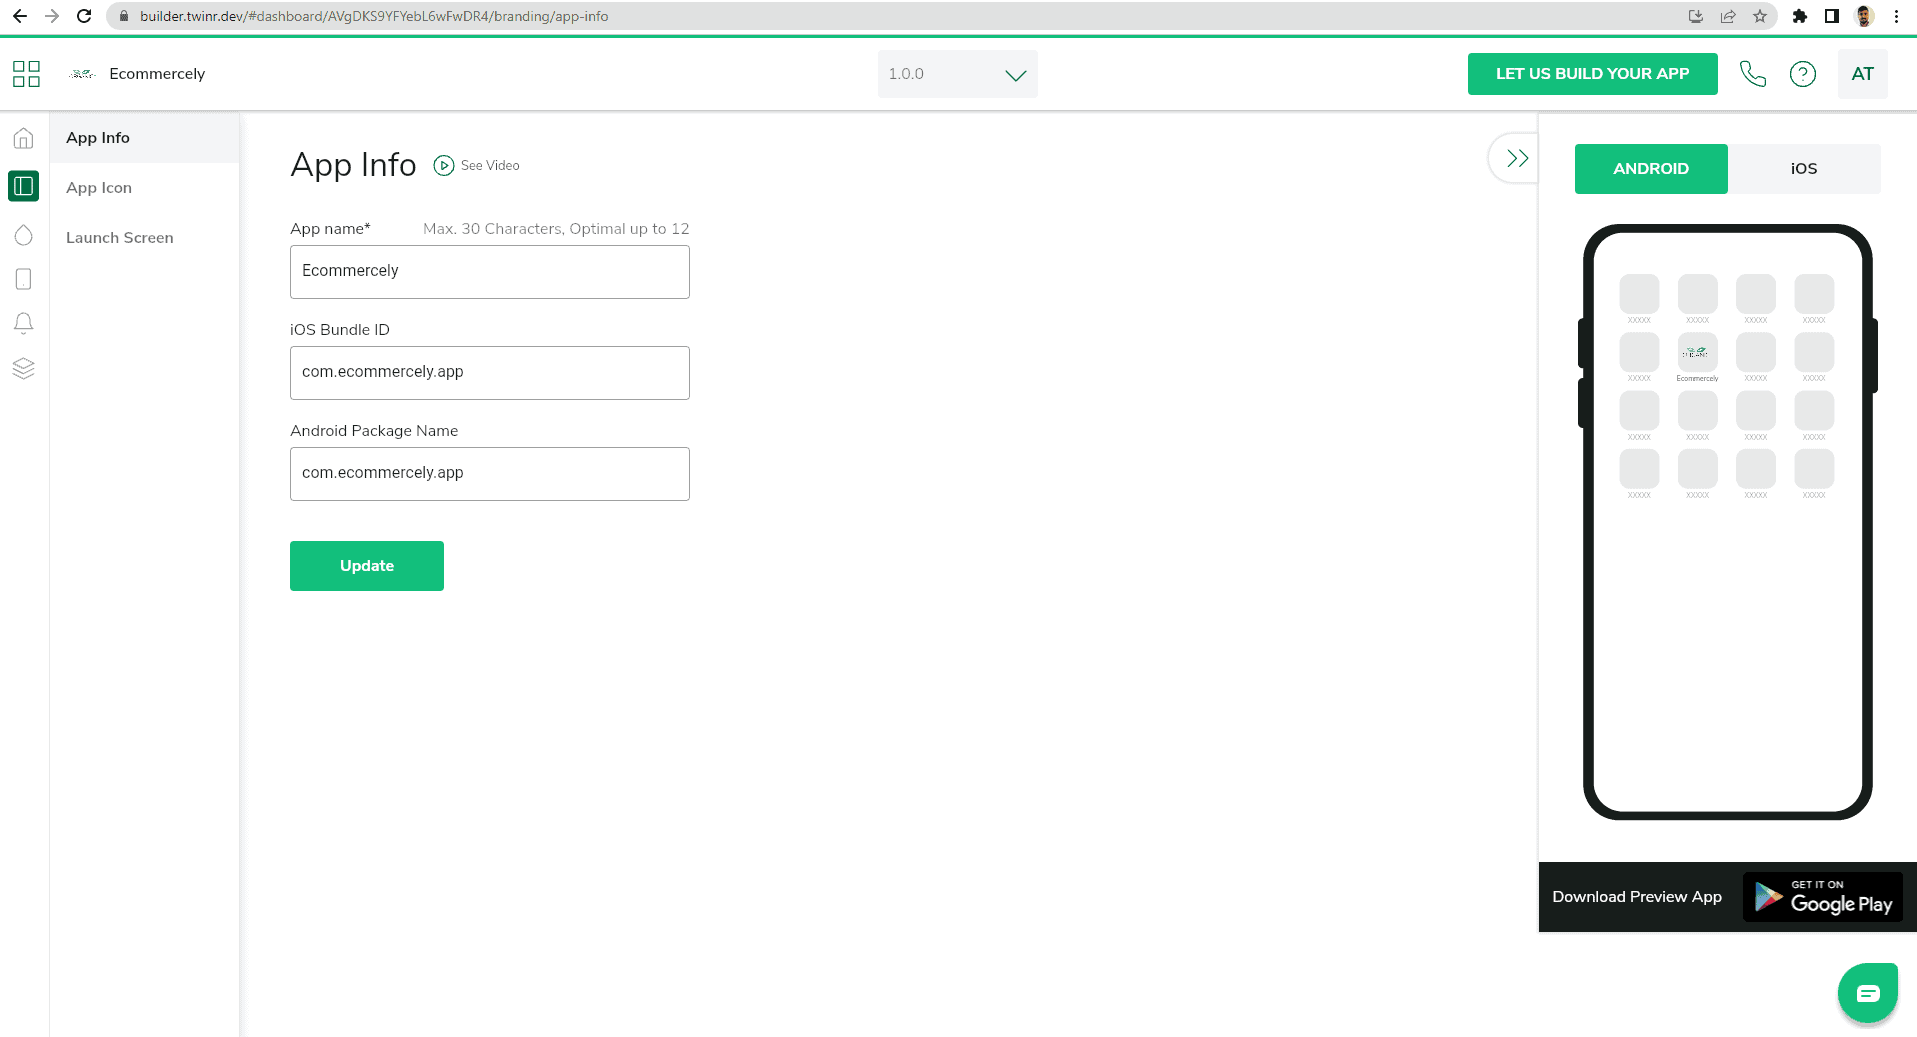The height and width of the screenshot is (1037, 1917).
Task: Open the droplet theme sidebar icon
Action: point(24,235)
